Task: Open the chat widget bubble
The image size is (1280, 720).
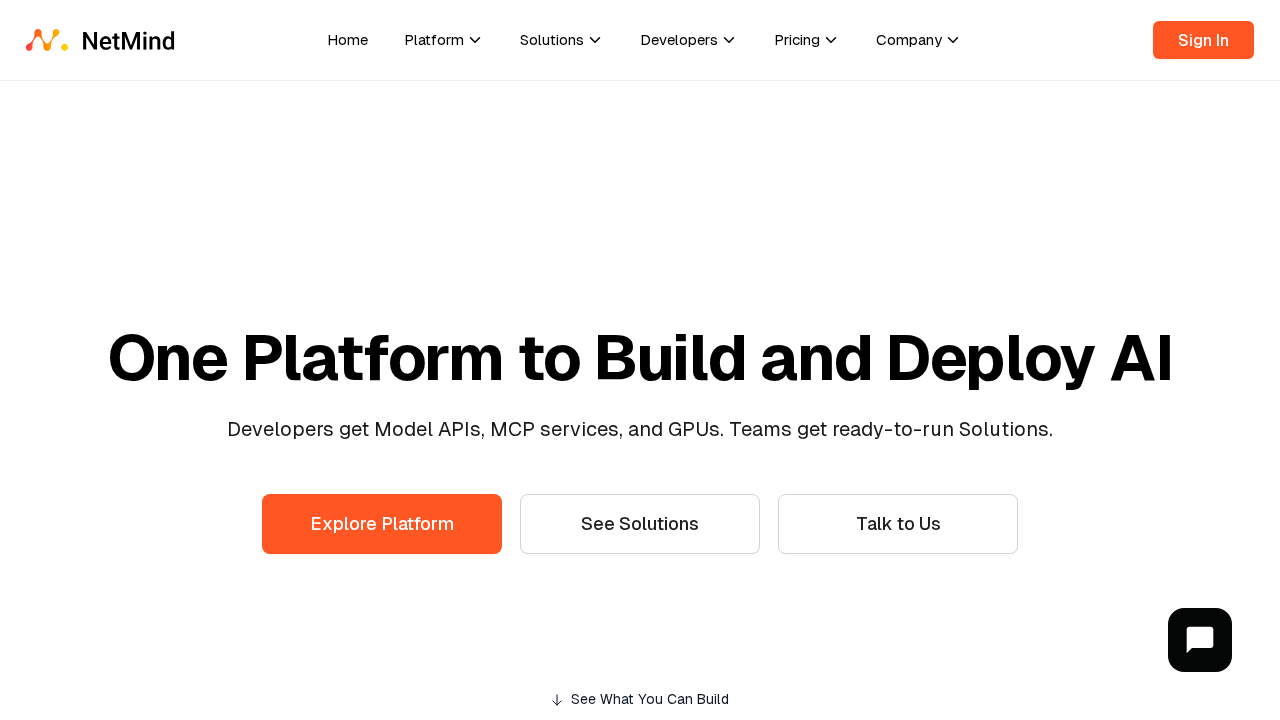Action: [1200, 640]
